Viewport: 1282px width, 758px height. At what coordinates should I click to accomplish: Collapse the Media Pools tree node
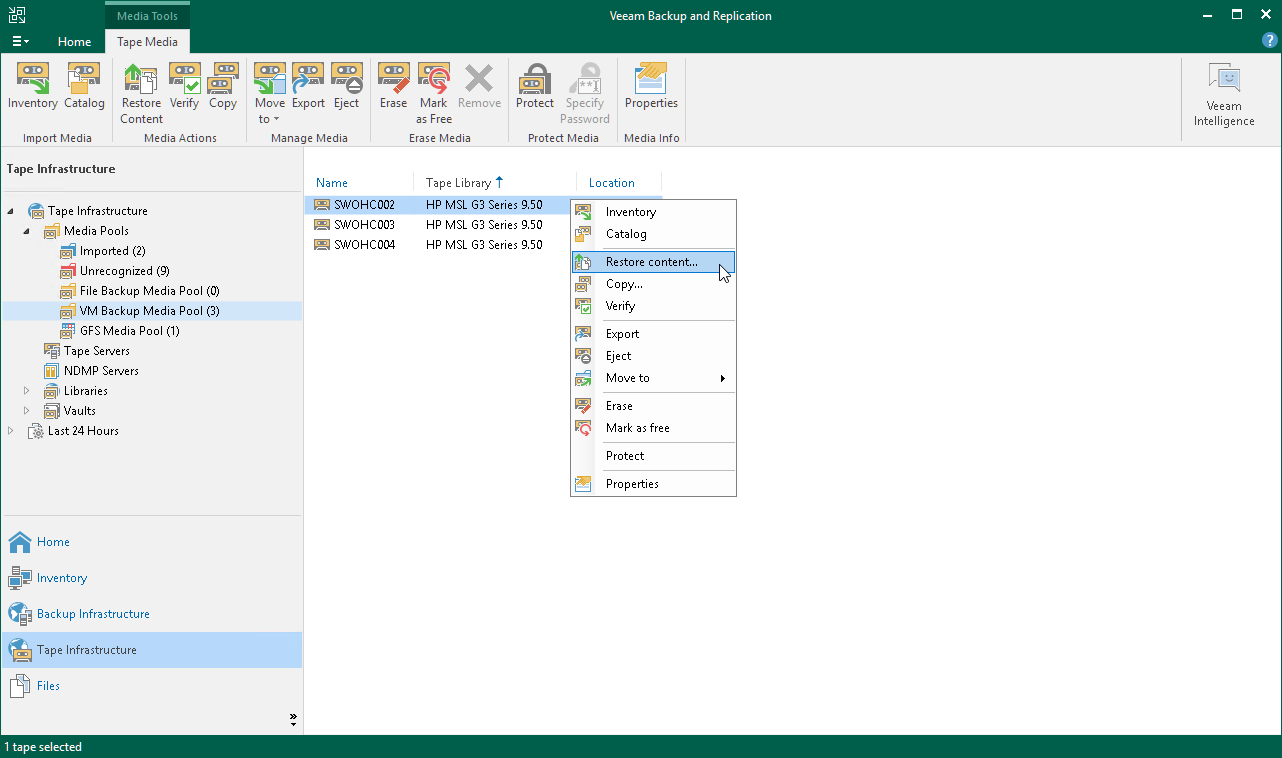tap(27, 231)
